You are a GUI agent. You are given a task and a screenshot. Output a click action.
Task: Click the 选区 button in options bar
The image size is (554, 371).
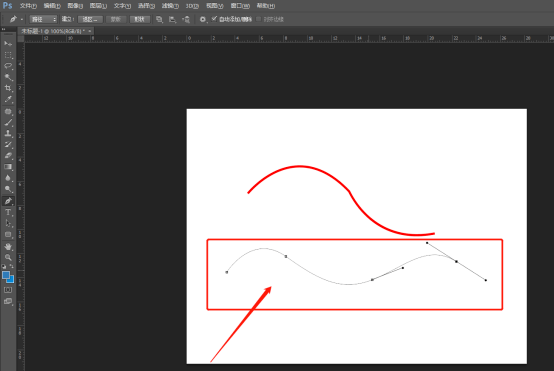coord(90,19)
